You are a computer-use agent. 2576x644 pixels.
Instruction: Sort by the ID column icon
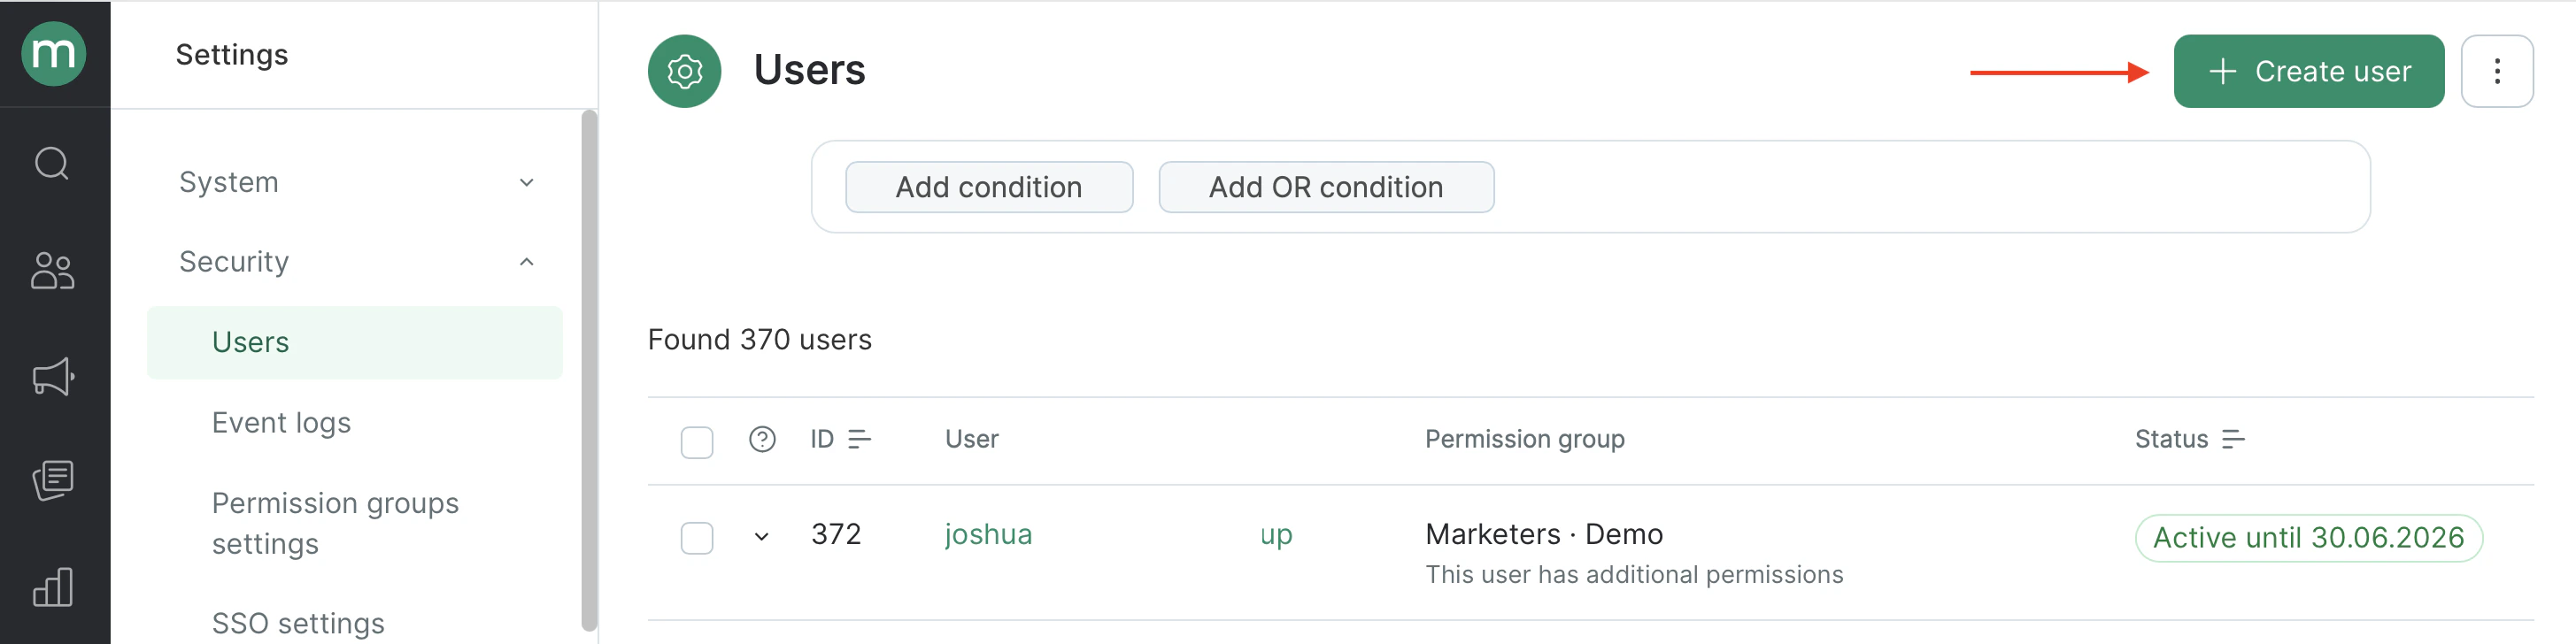(859, 439)
